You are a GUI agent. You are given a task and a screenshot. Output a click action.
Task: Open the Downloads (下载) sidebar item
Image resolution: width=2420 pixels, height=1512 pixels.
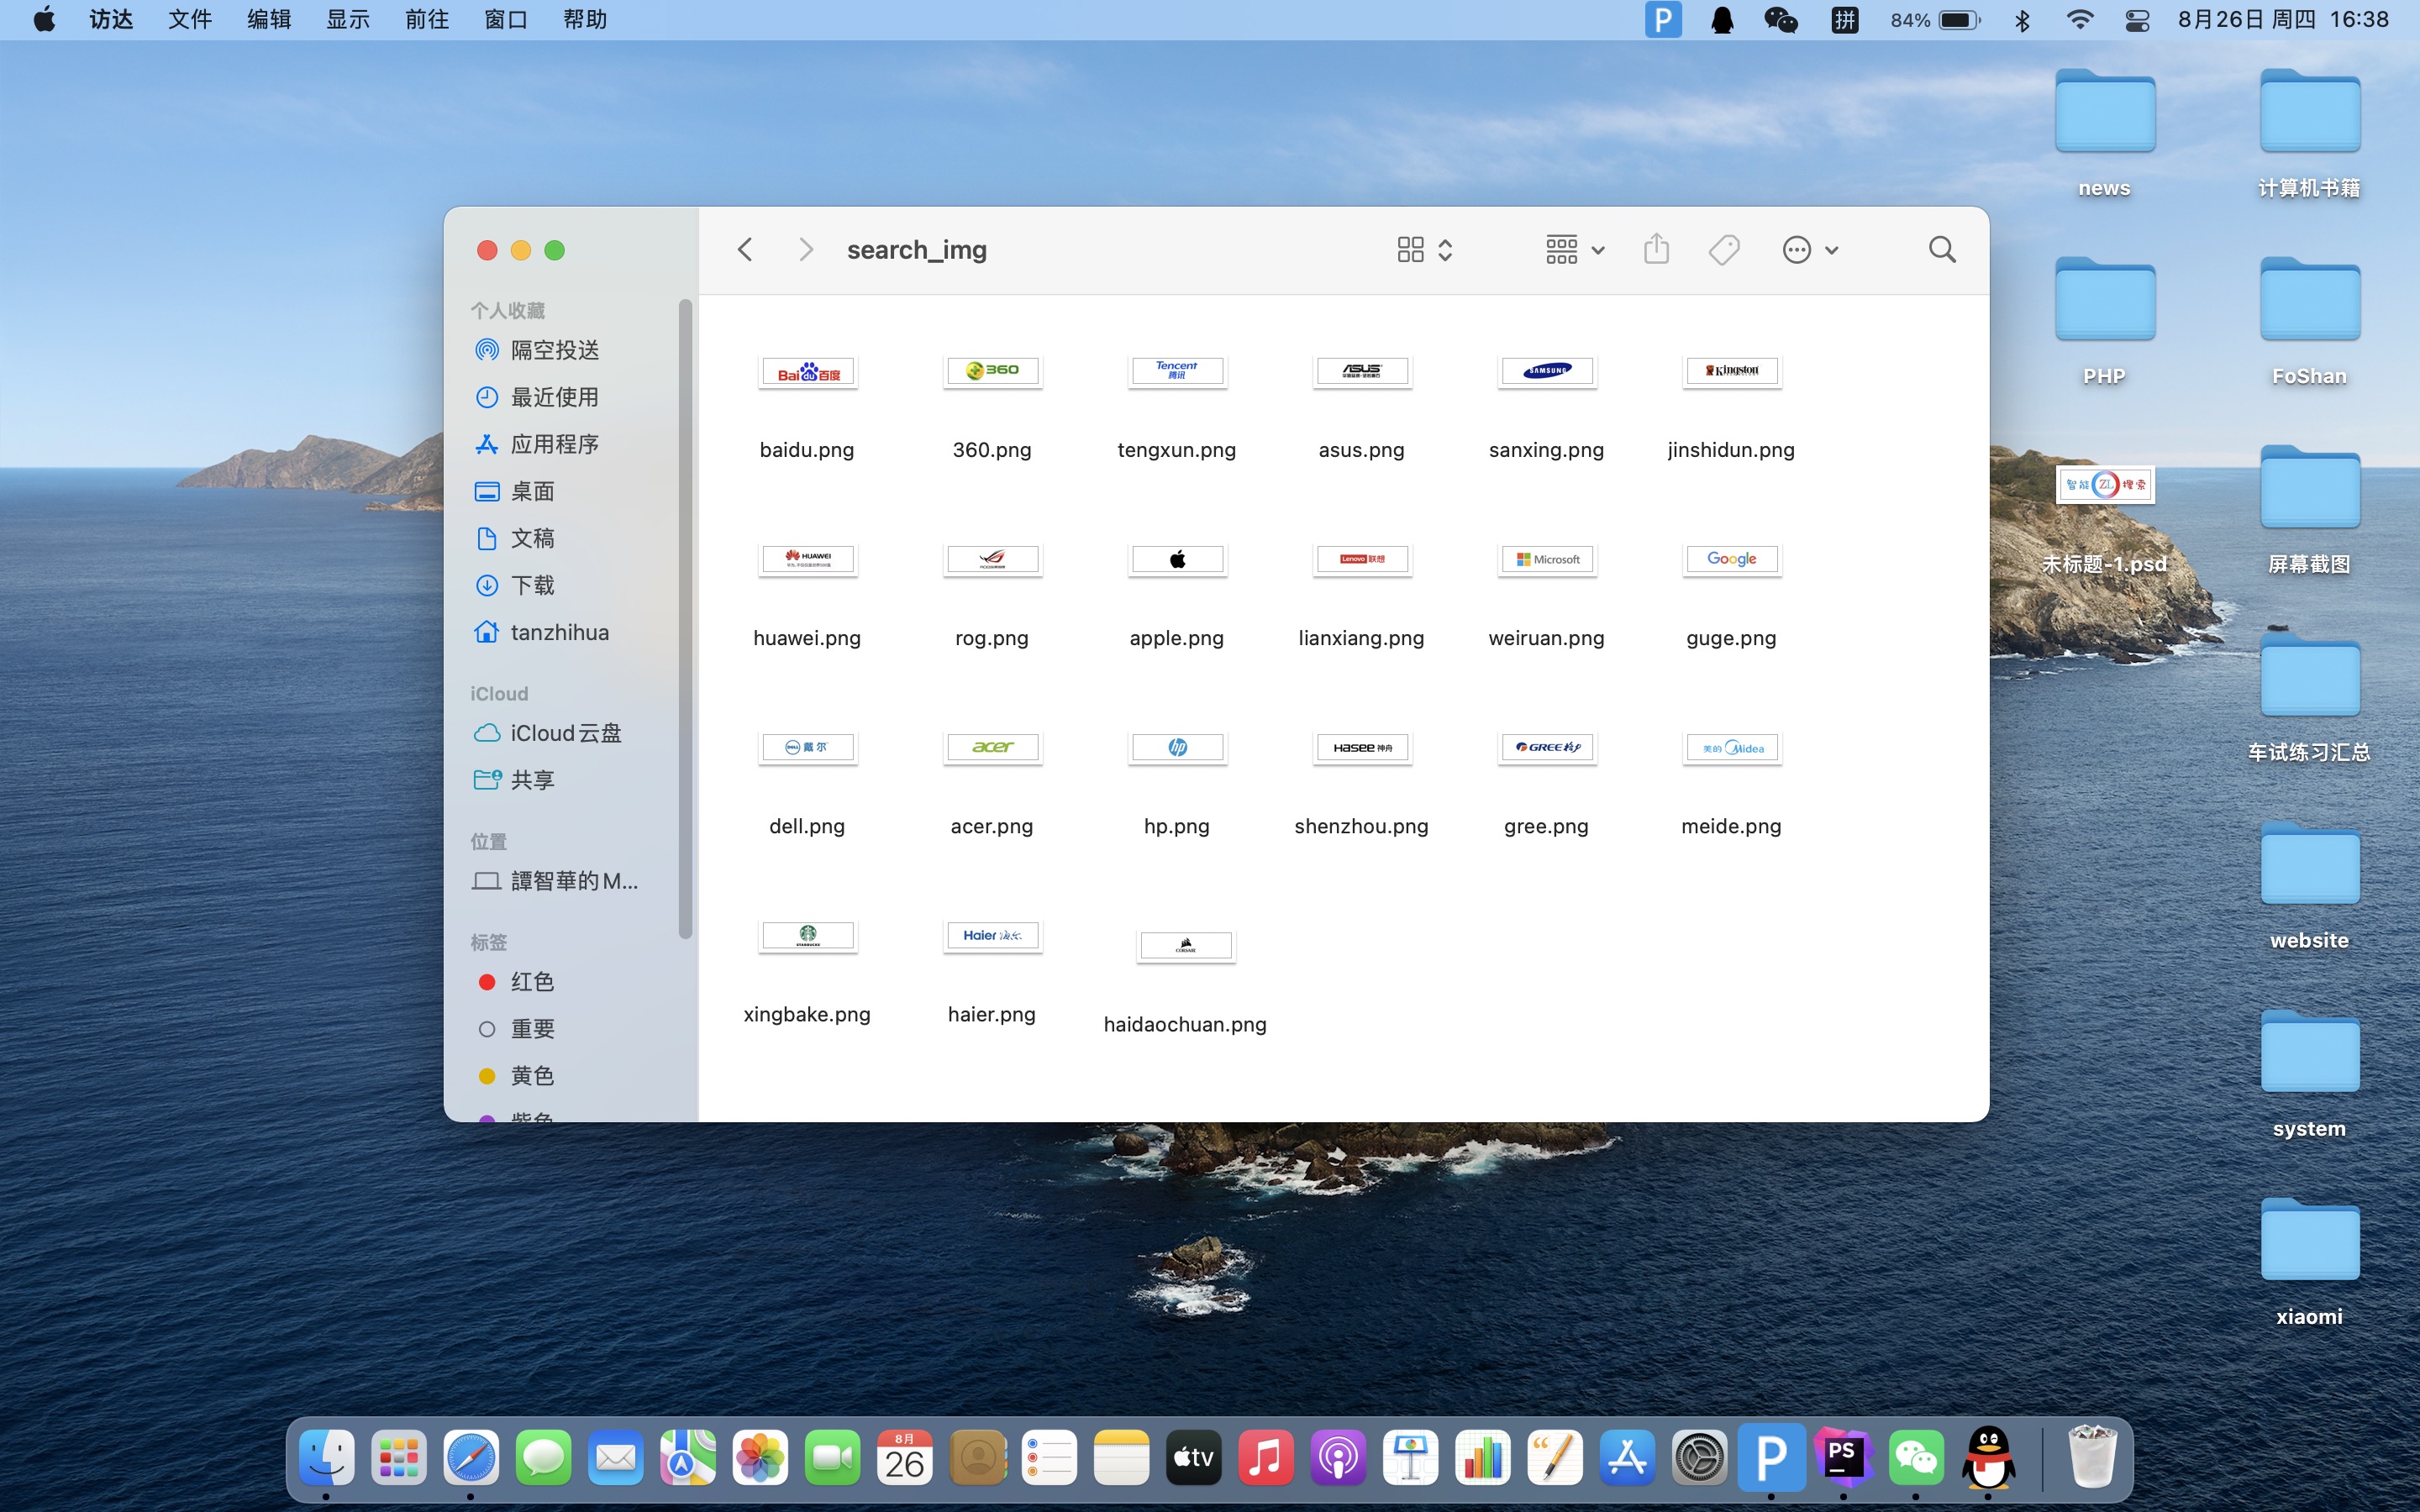pyautogui.click(x=532, y=585)
